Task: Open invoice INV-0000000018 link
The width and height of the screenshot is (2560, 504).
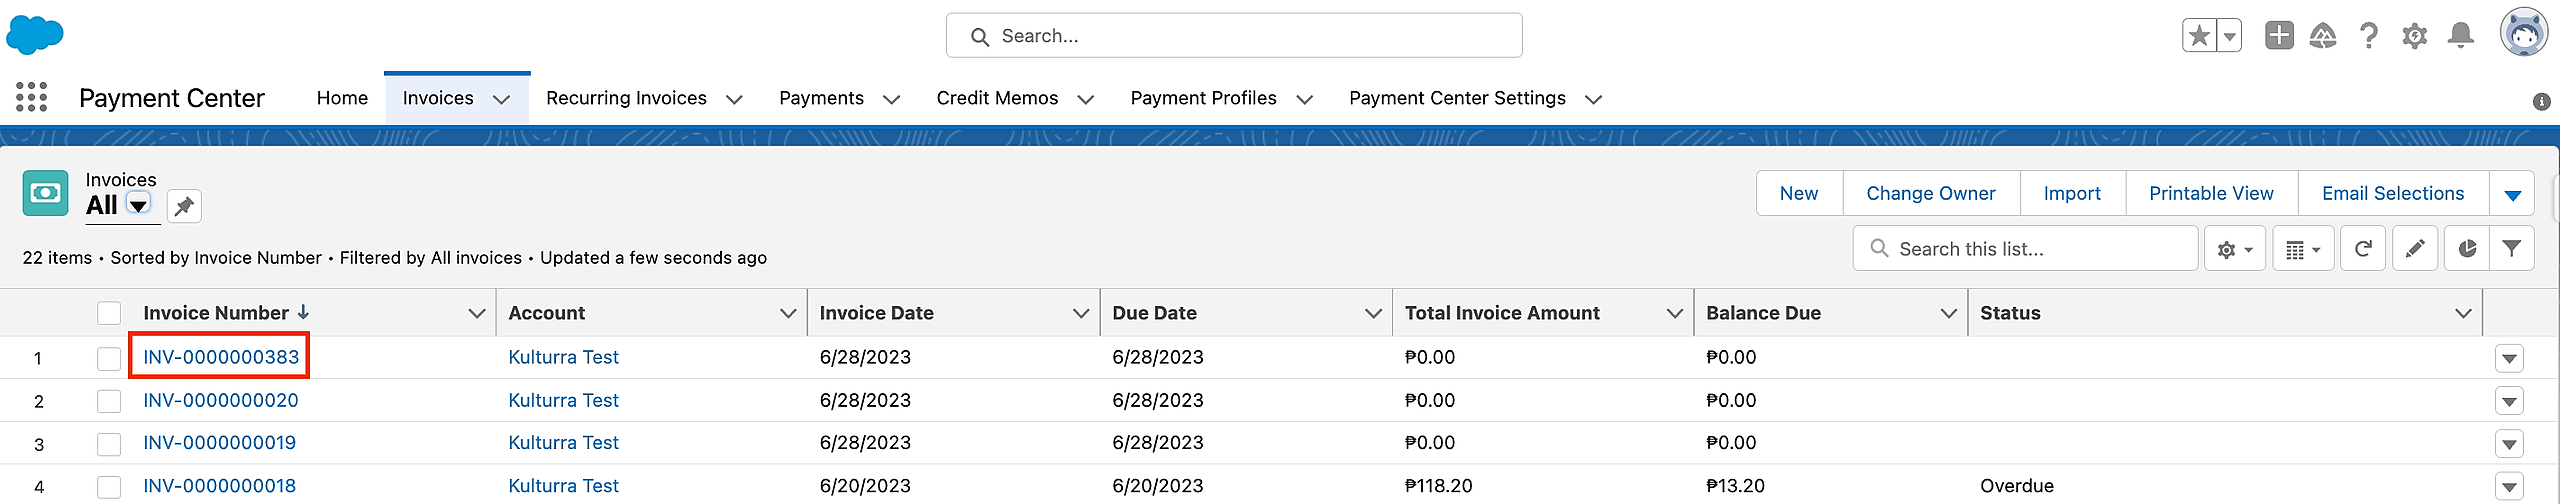Action: point(220,486)
